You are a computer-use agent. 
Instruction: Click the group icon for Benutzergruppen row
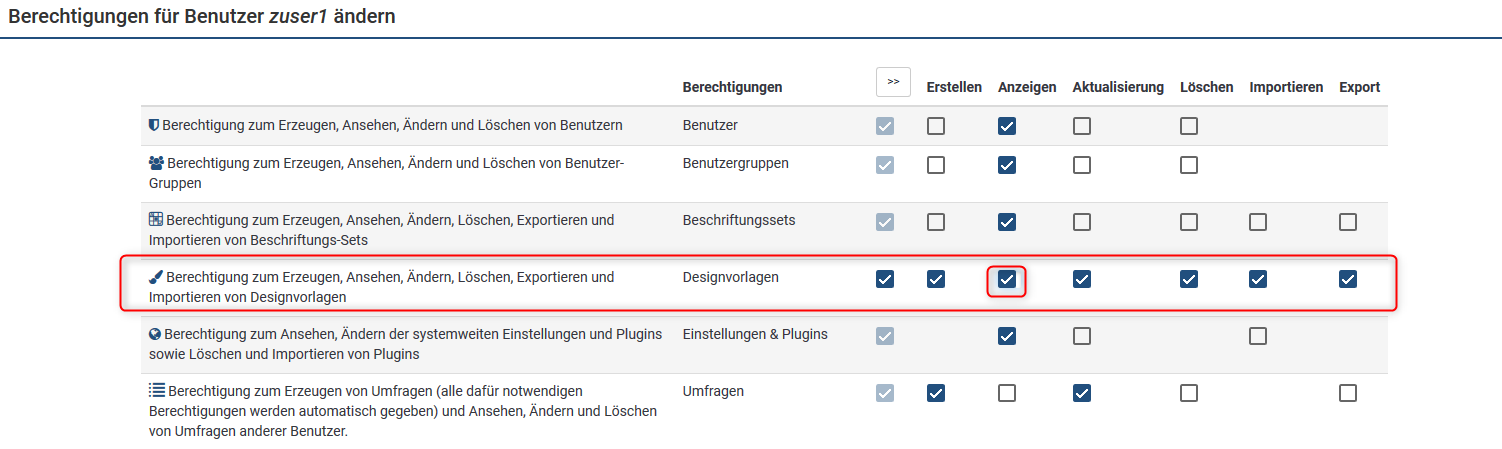click(156, 163)
